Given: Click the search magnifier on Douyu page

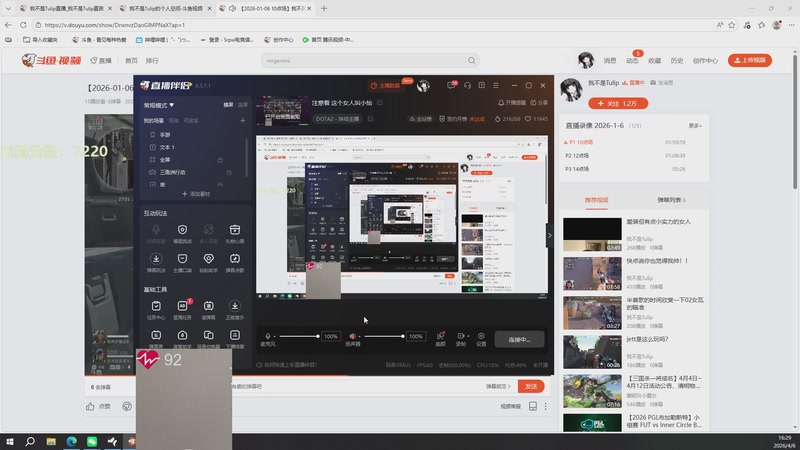Looking at the screenshot, I should [471, 60].
